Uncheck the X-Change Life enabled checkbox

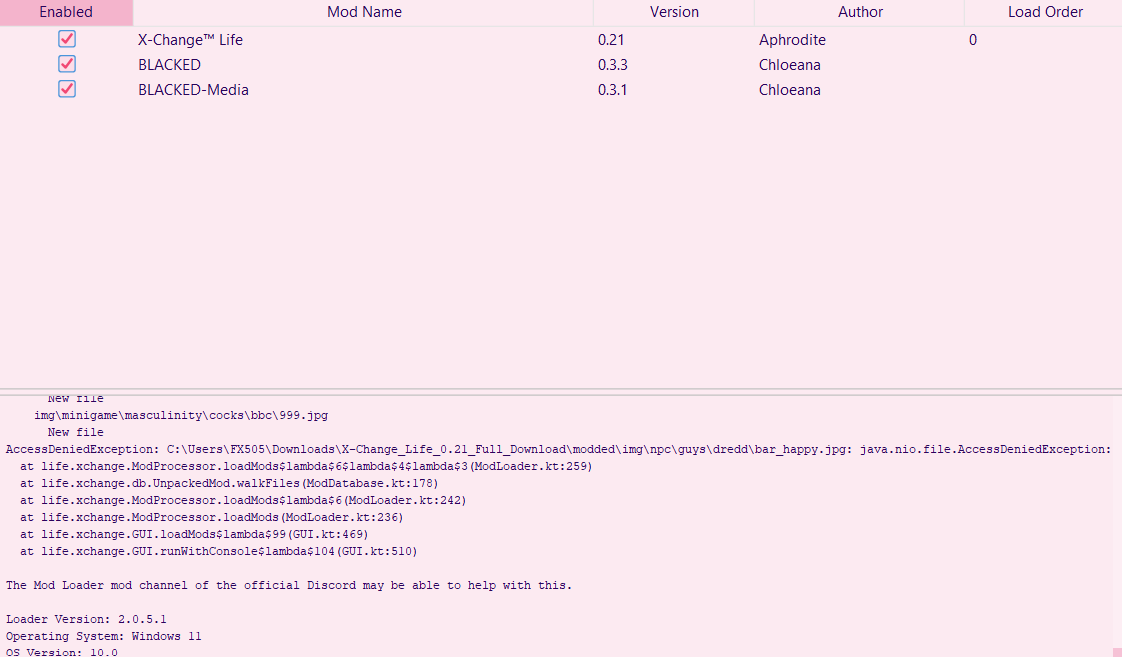coord(67,39)
